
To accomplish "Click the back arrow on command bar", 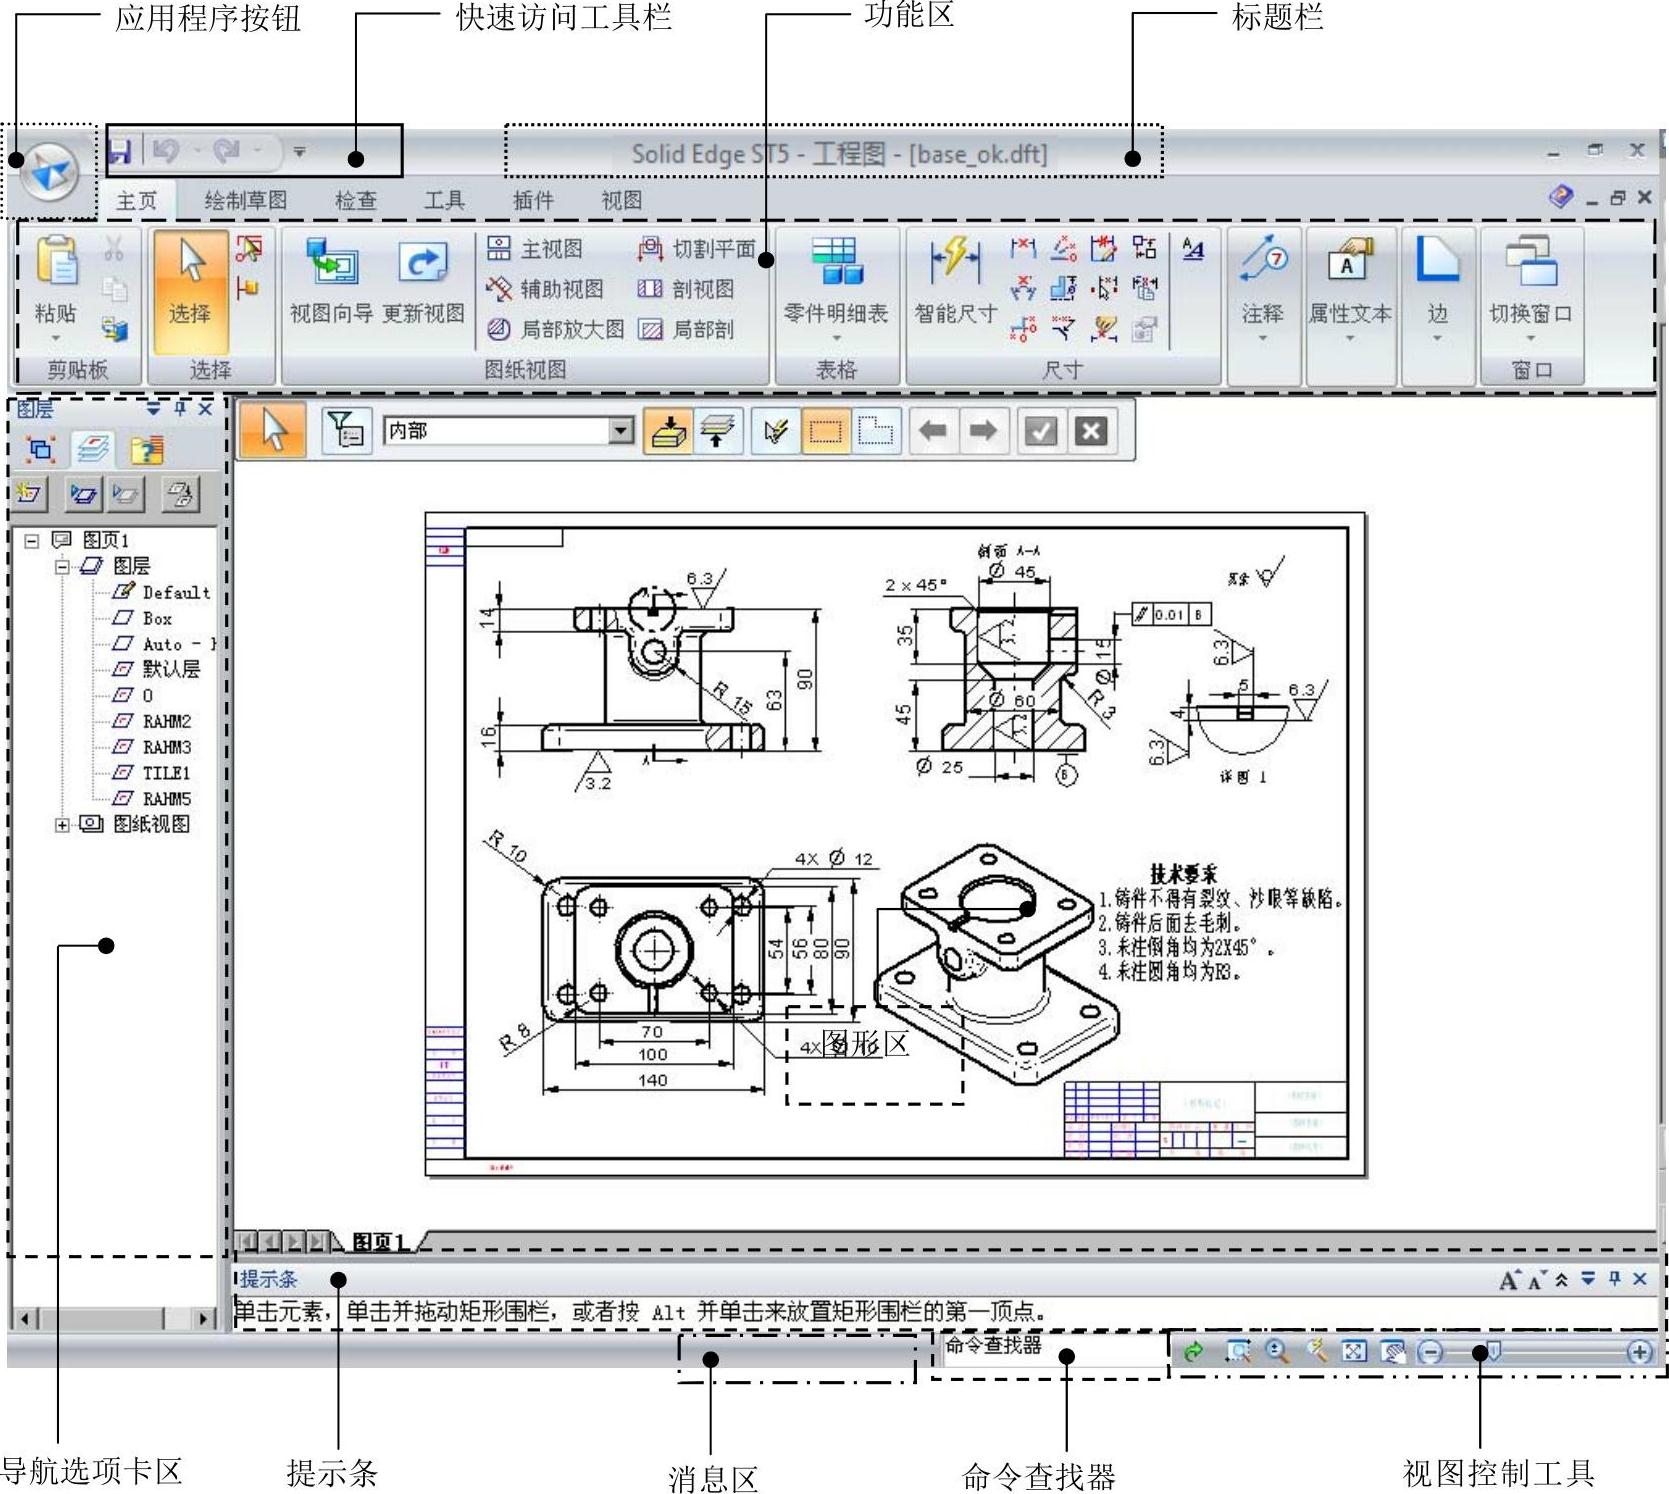I will pyautogui.click(x=934, y=431).
